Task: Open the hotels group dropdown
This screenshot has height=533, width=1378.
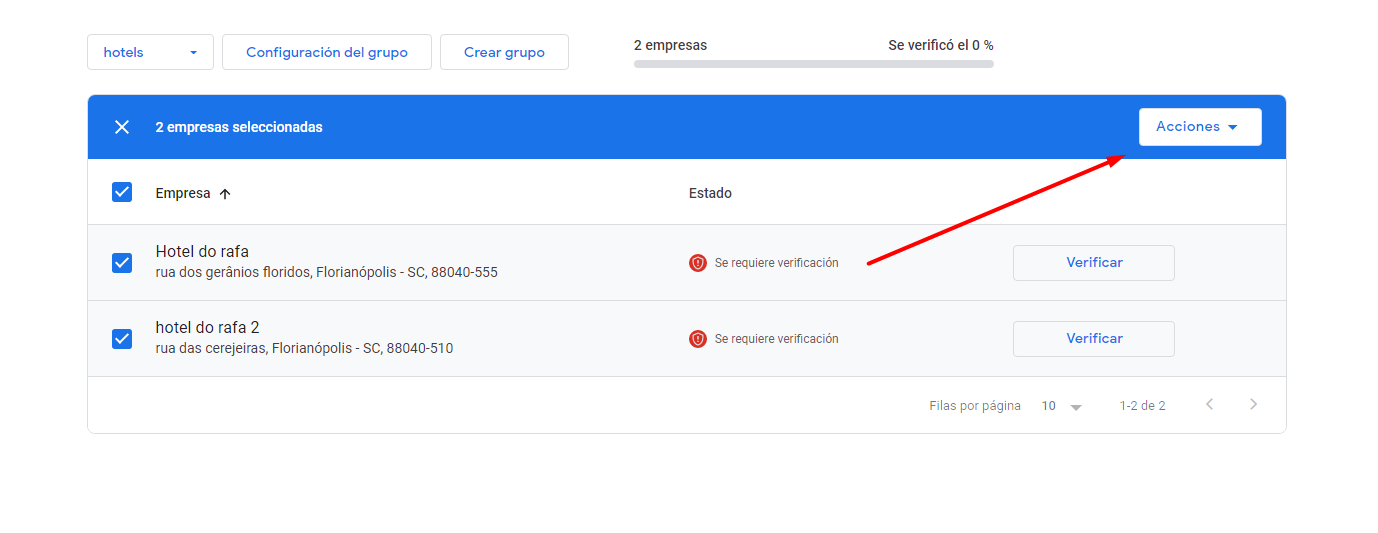Action: point(150,52)
